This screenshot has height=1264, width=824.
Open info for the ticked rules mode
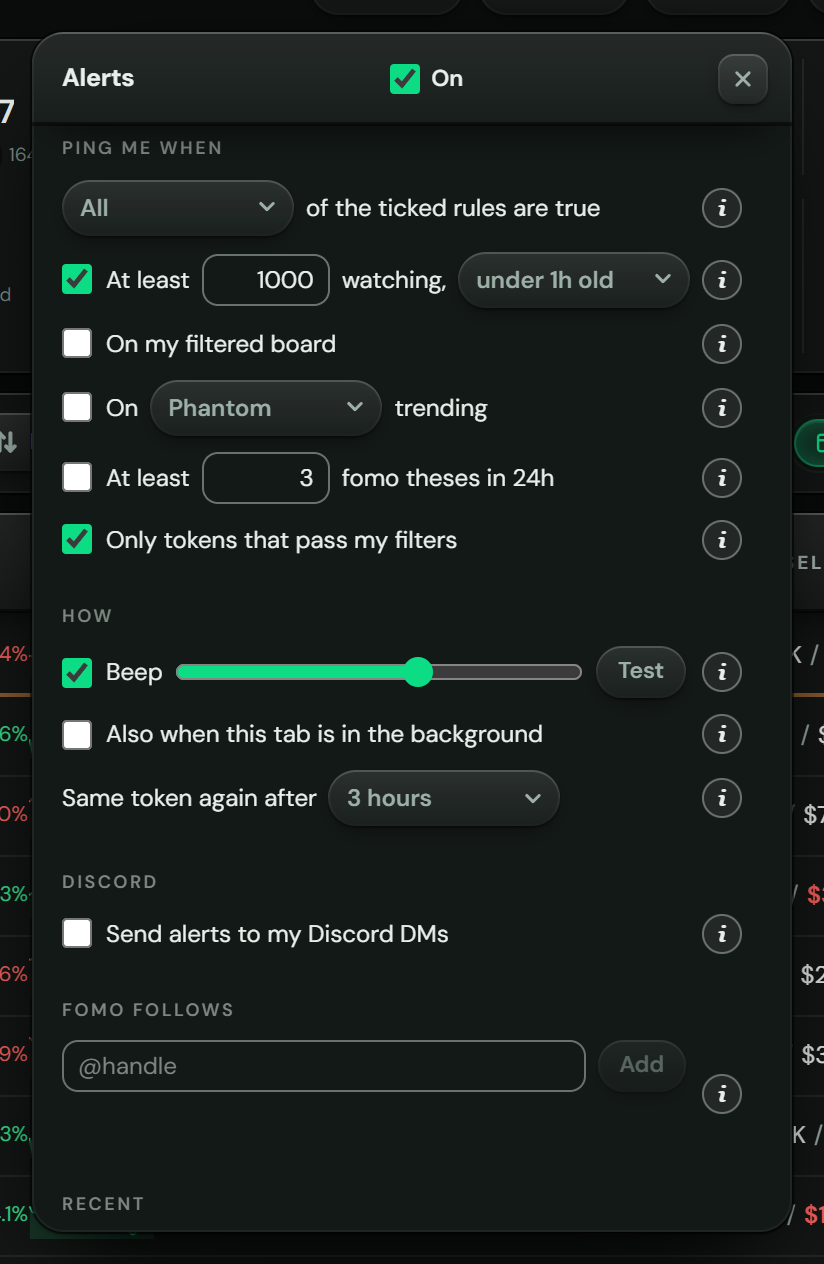click(x=722, y=209)
